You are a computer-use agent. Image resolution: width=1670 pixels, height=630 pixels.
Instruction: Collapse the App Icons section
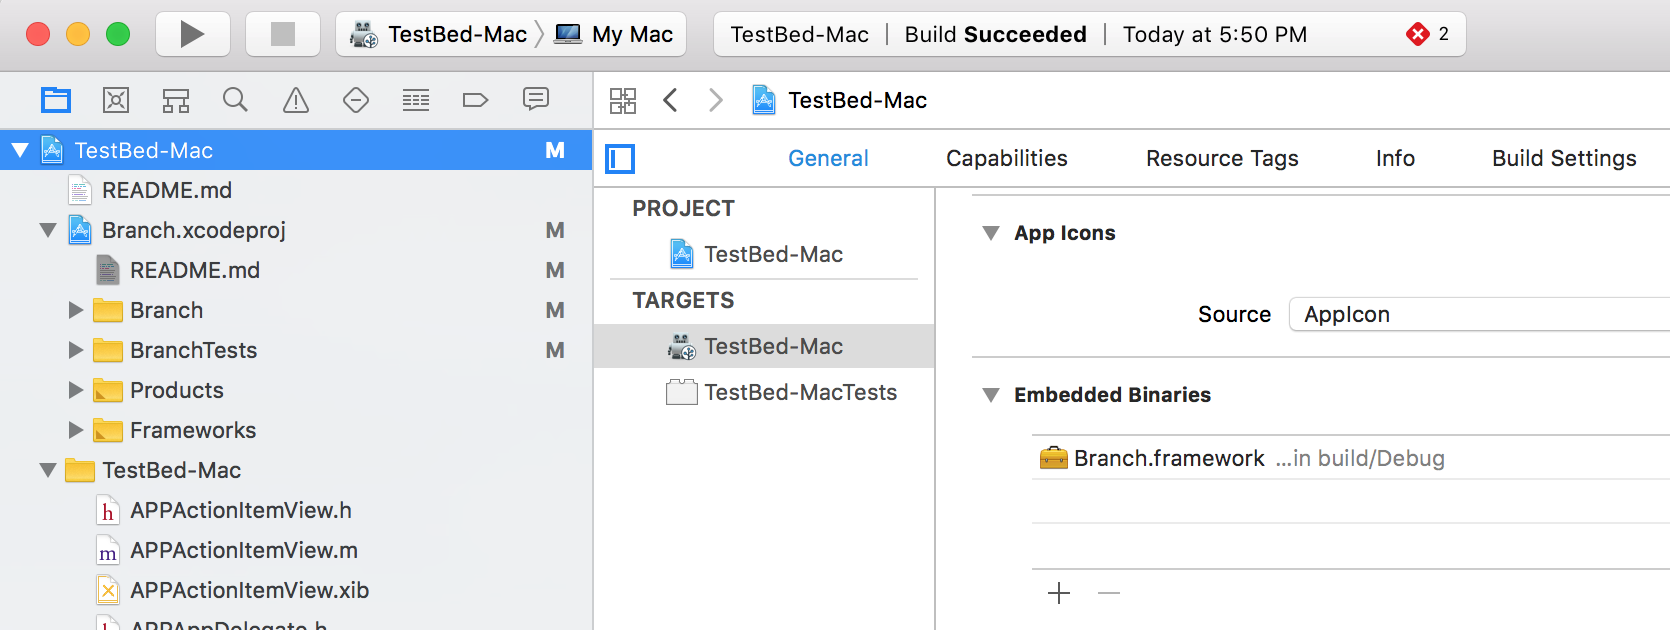coord(991,233)
